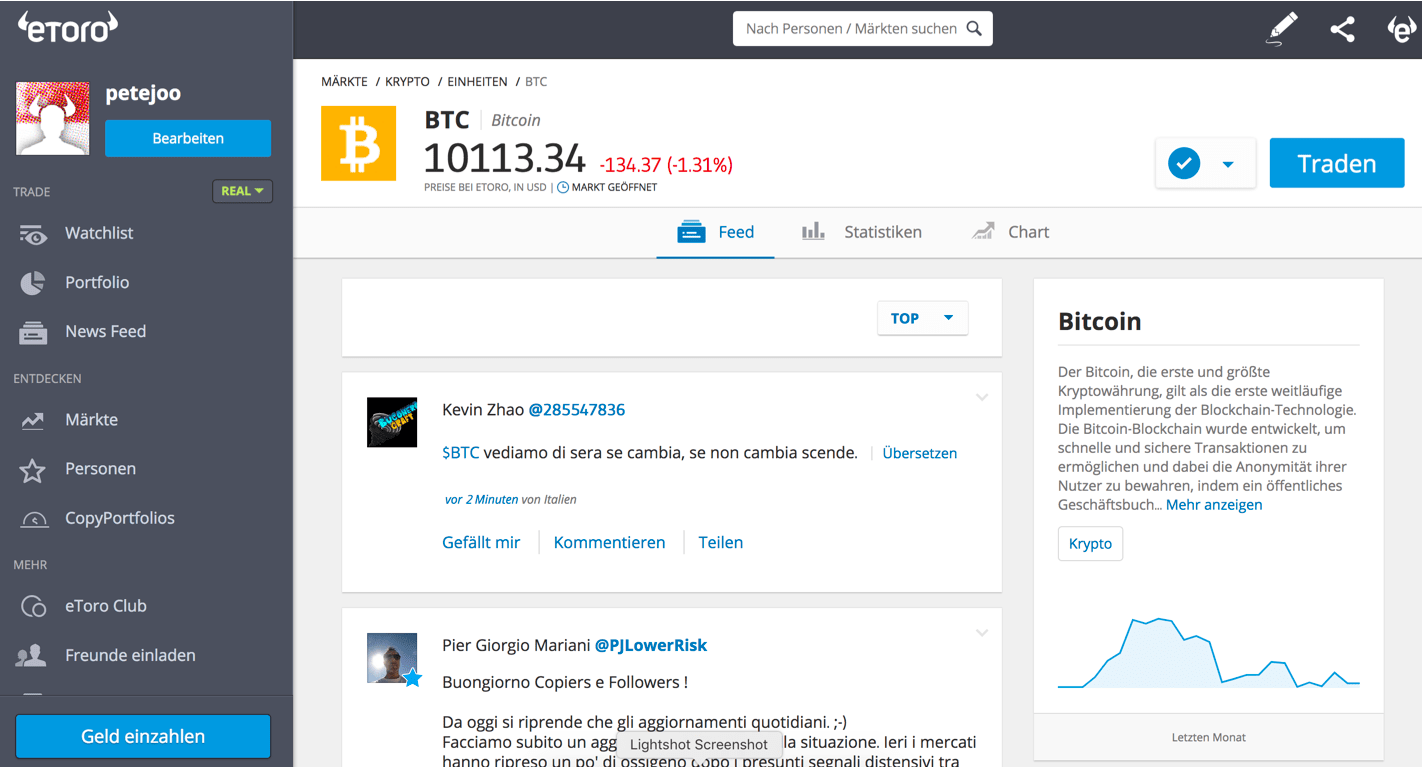Click Gefällt mir on Kevin Zhao's post
This screenshot has height=767, width=1422.
tap(481, 542)
